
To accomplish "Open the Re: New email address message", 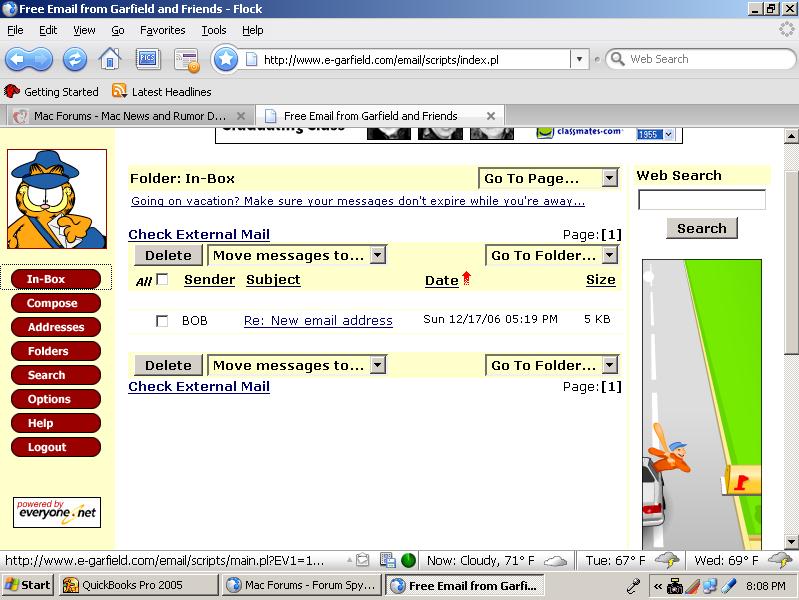I will [x=318, y=321].
